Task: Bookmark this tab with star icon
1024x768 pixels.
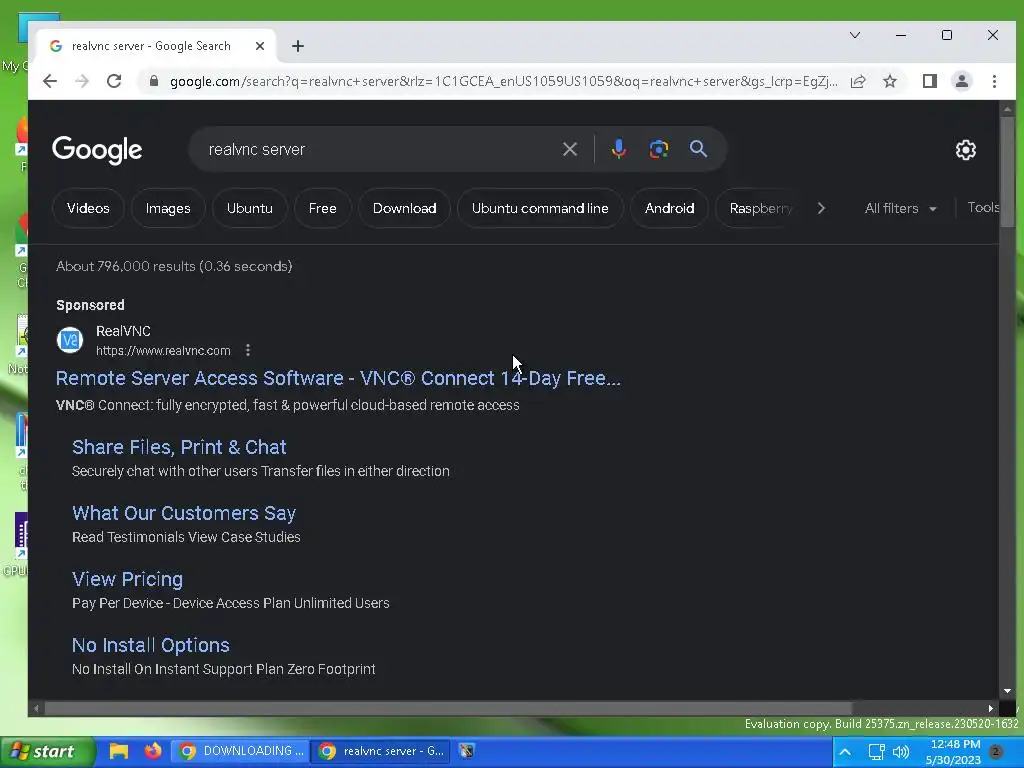Action: pos(889,81)
